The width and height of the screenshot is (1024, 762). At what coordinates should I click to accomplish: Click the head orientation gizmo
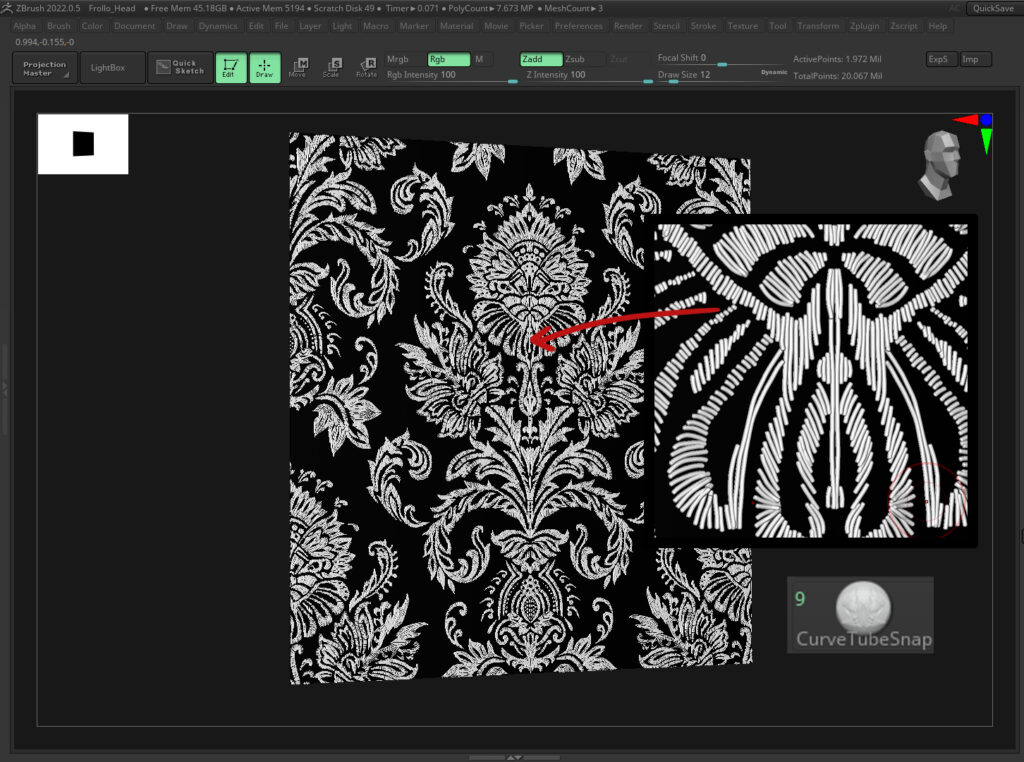point(940,162)
